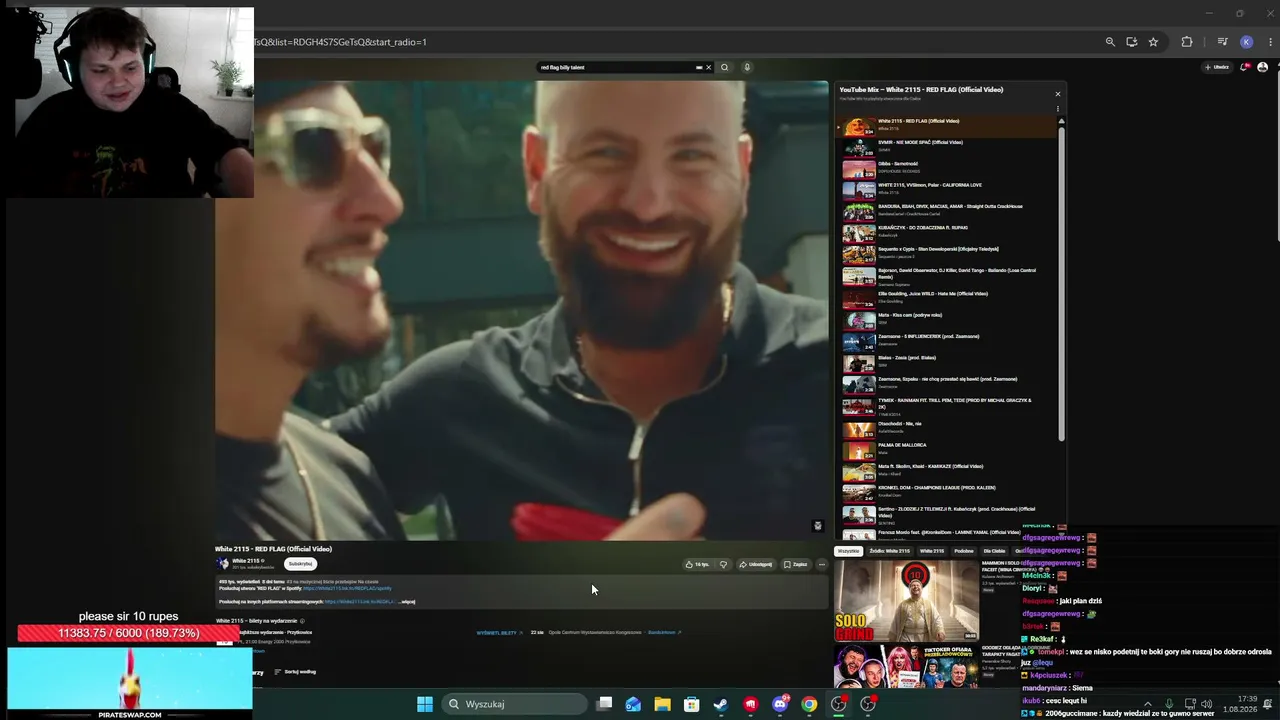Like the RED FLAG video
The width and height of the screenshot is (1280, 720).
pyautogui.click(x=698, y=564)
